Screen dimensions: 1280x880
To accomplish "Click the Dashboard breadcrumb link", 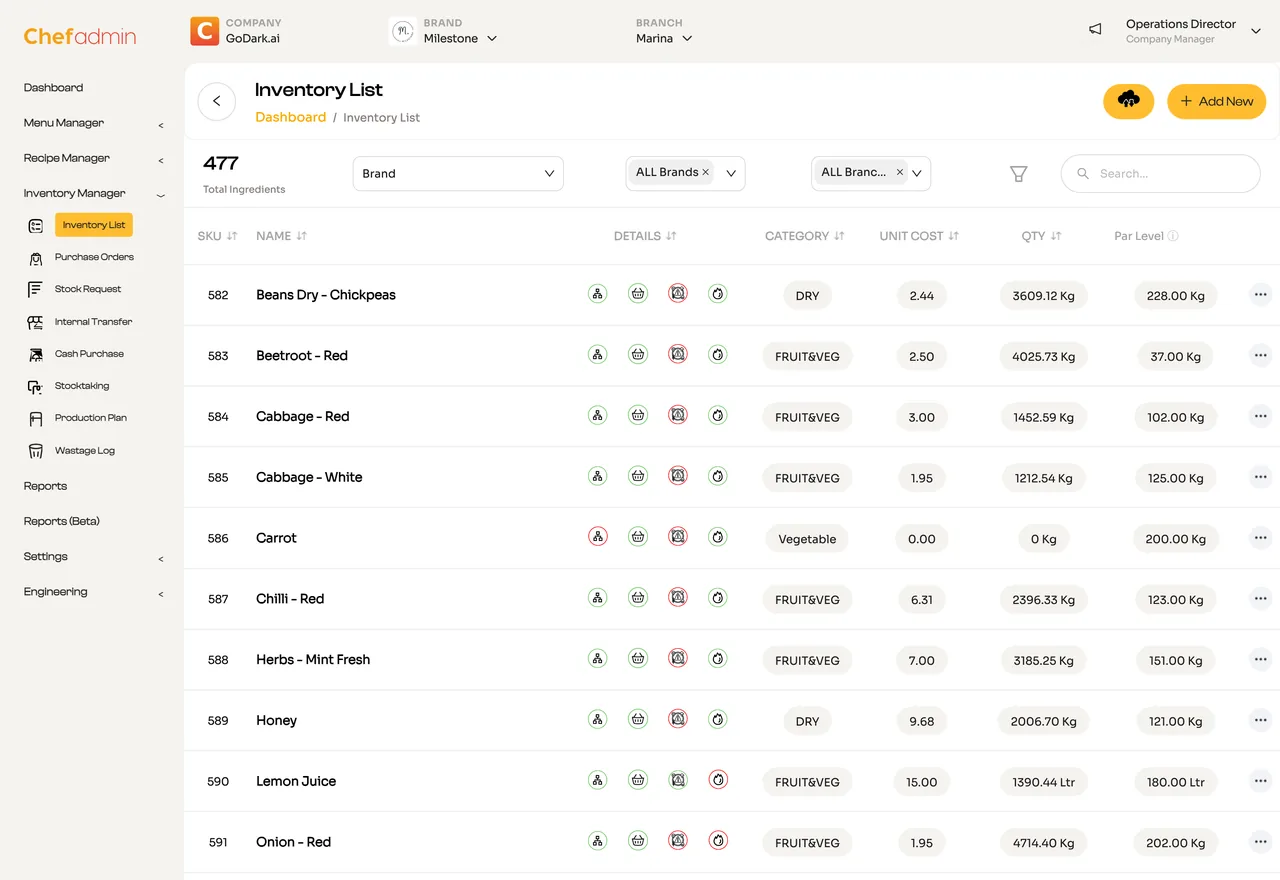I will coord(291,117).
